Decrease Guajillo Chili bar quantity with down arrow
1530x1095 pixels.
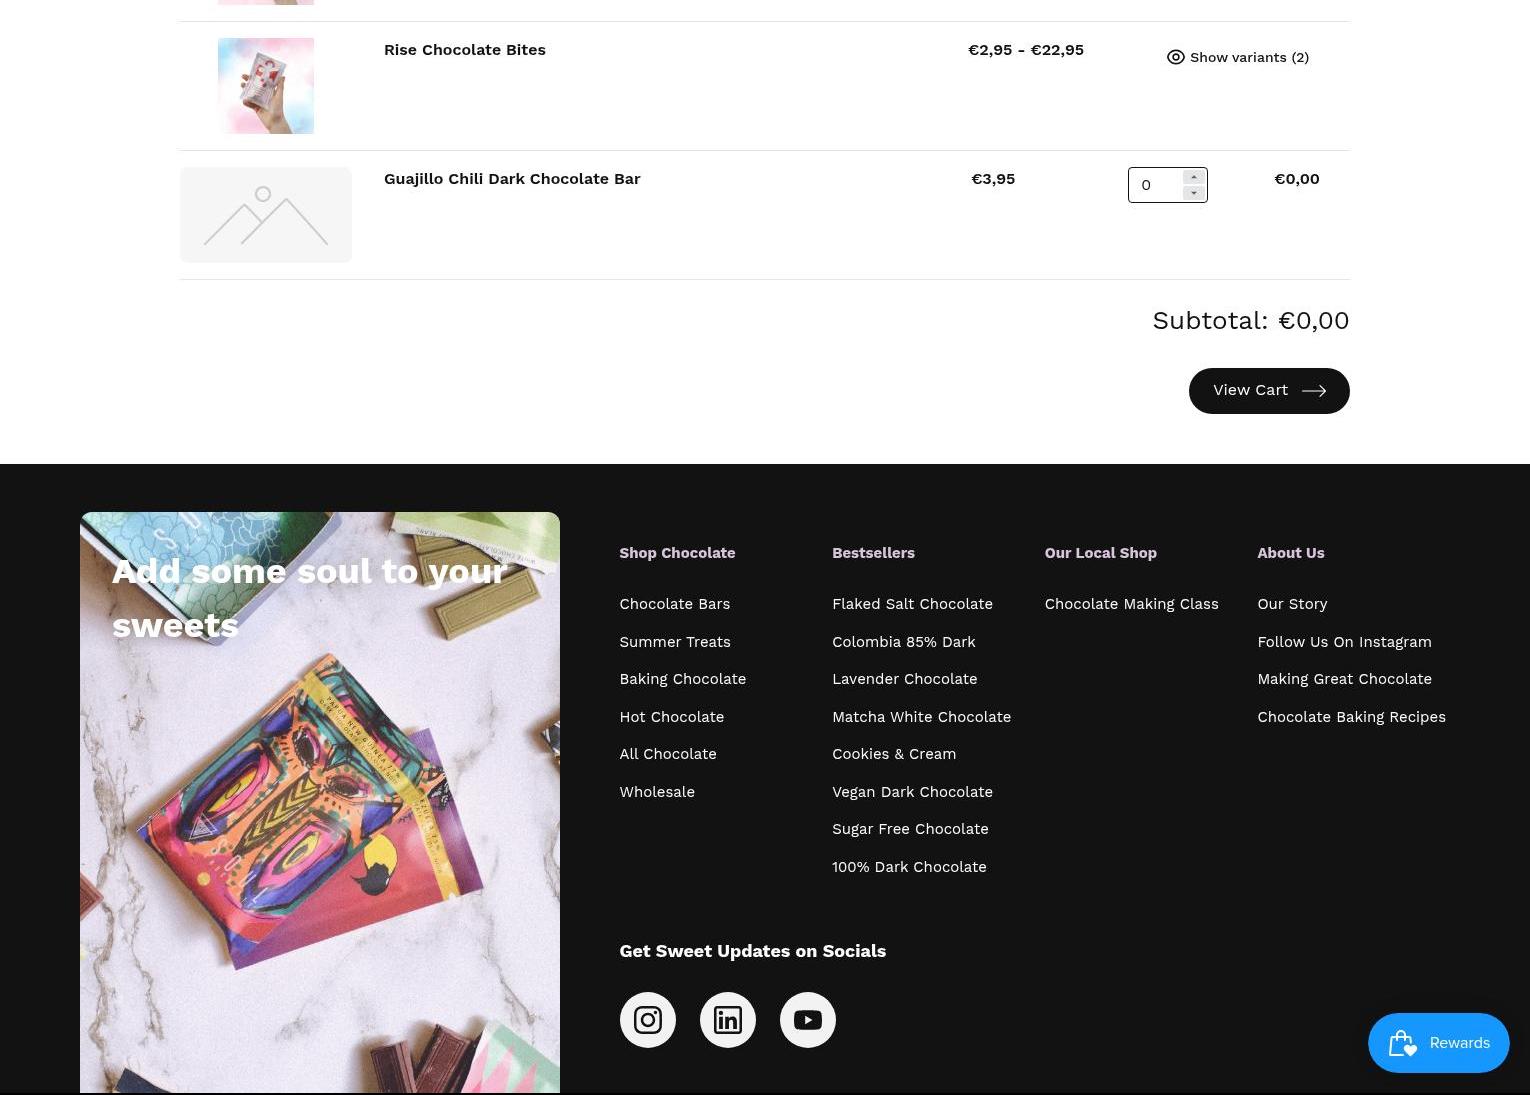click(x=1194, y=193)
